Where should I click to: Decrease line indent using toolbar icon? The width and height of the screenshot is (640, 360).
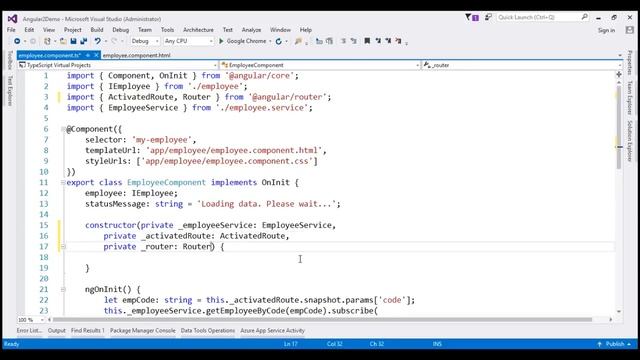click(x=343, y=41)
